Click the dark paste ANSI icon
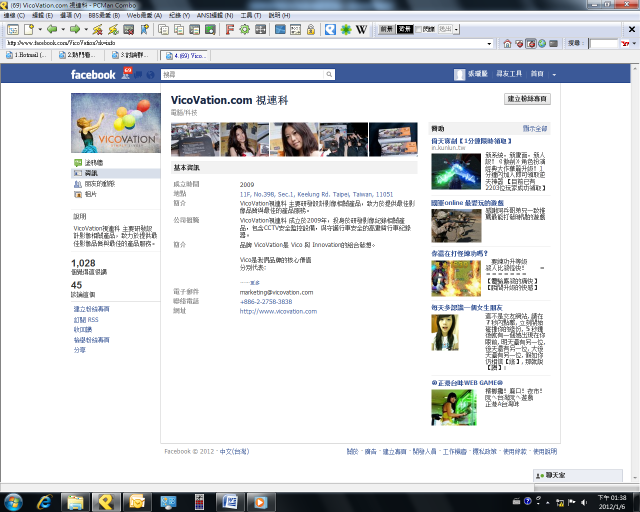The image size is (640, 512). click(x=210, y=29)
